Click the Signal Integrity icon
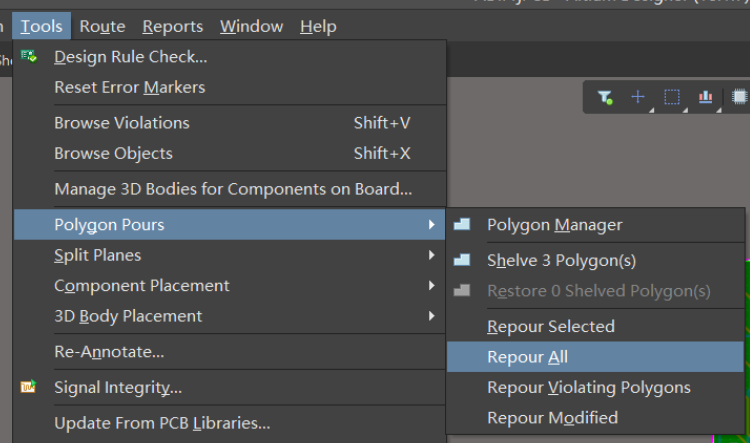The width and height of the screenshot is (750, 443). pos(28,387)
